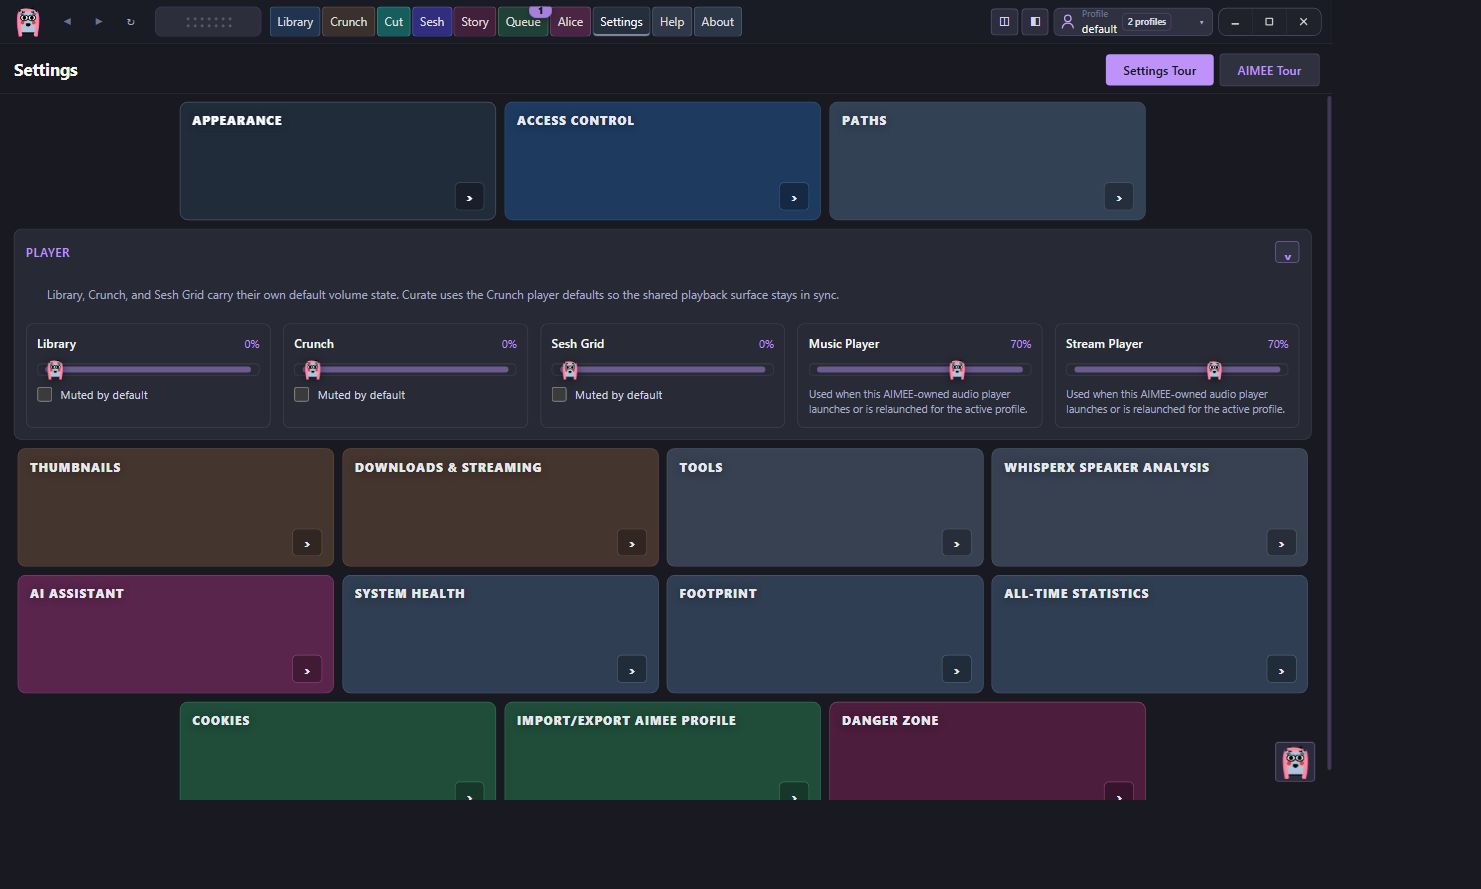Open the profile selector dropdown
1481x889 pixels.
click(1133, 22)
